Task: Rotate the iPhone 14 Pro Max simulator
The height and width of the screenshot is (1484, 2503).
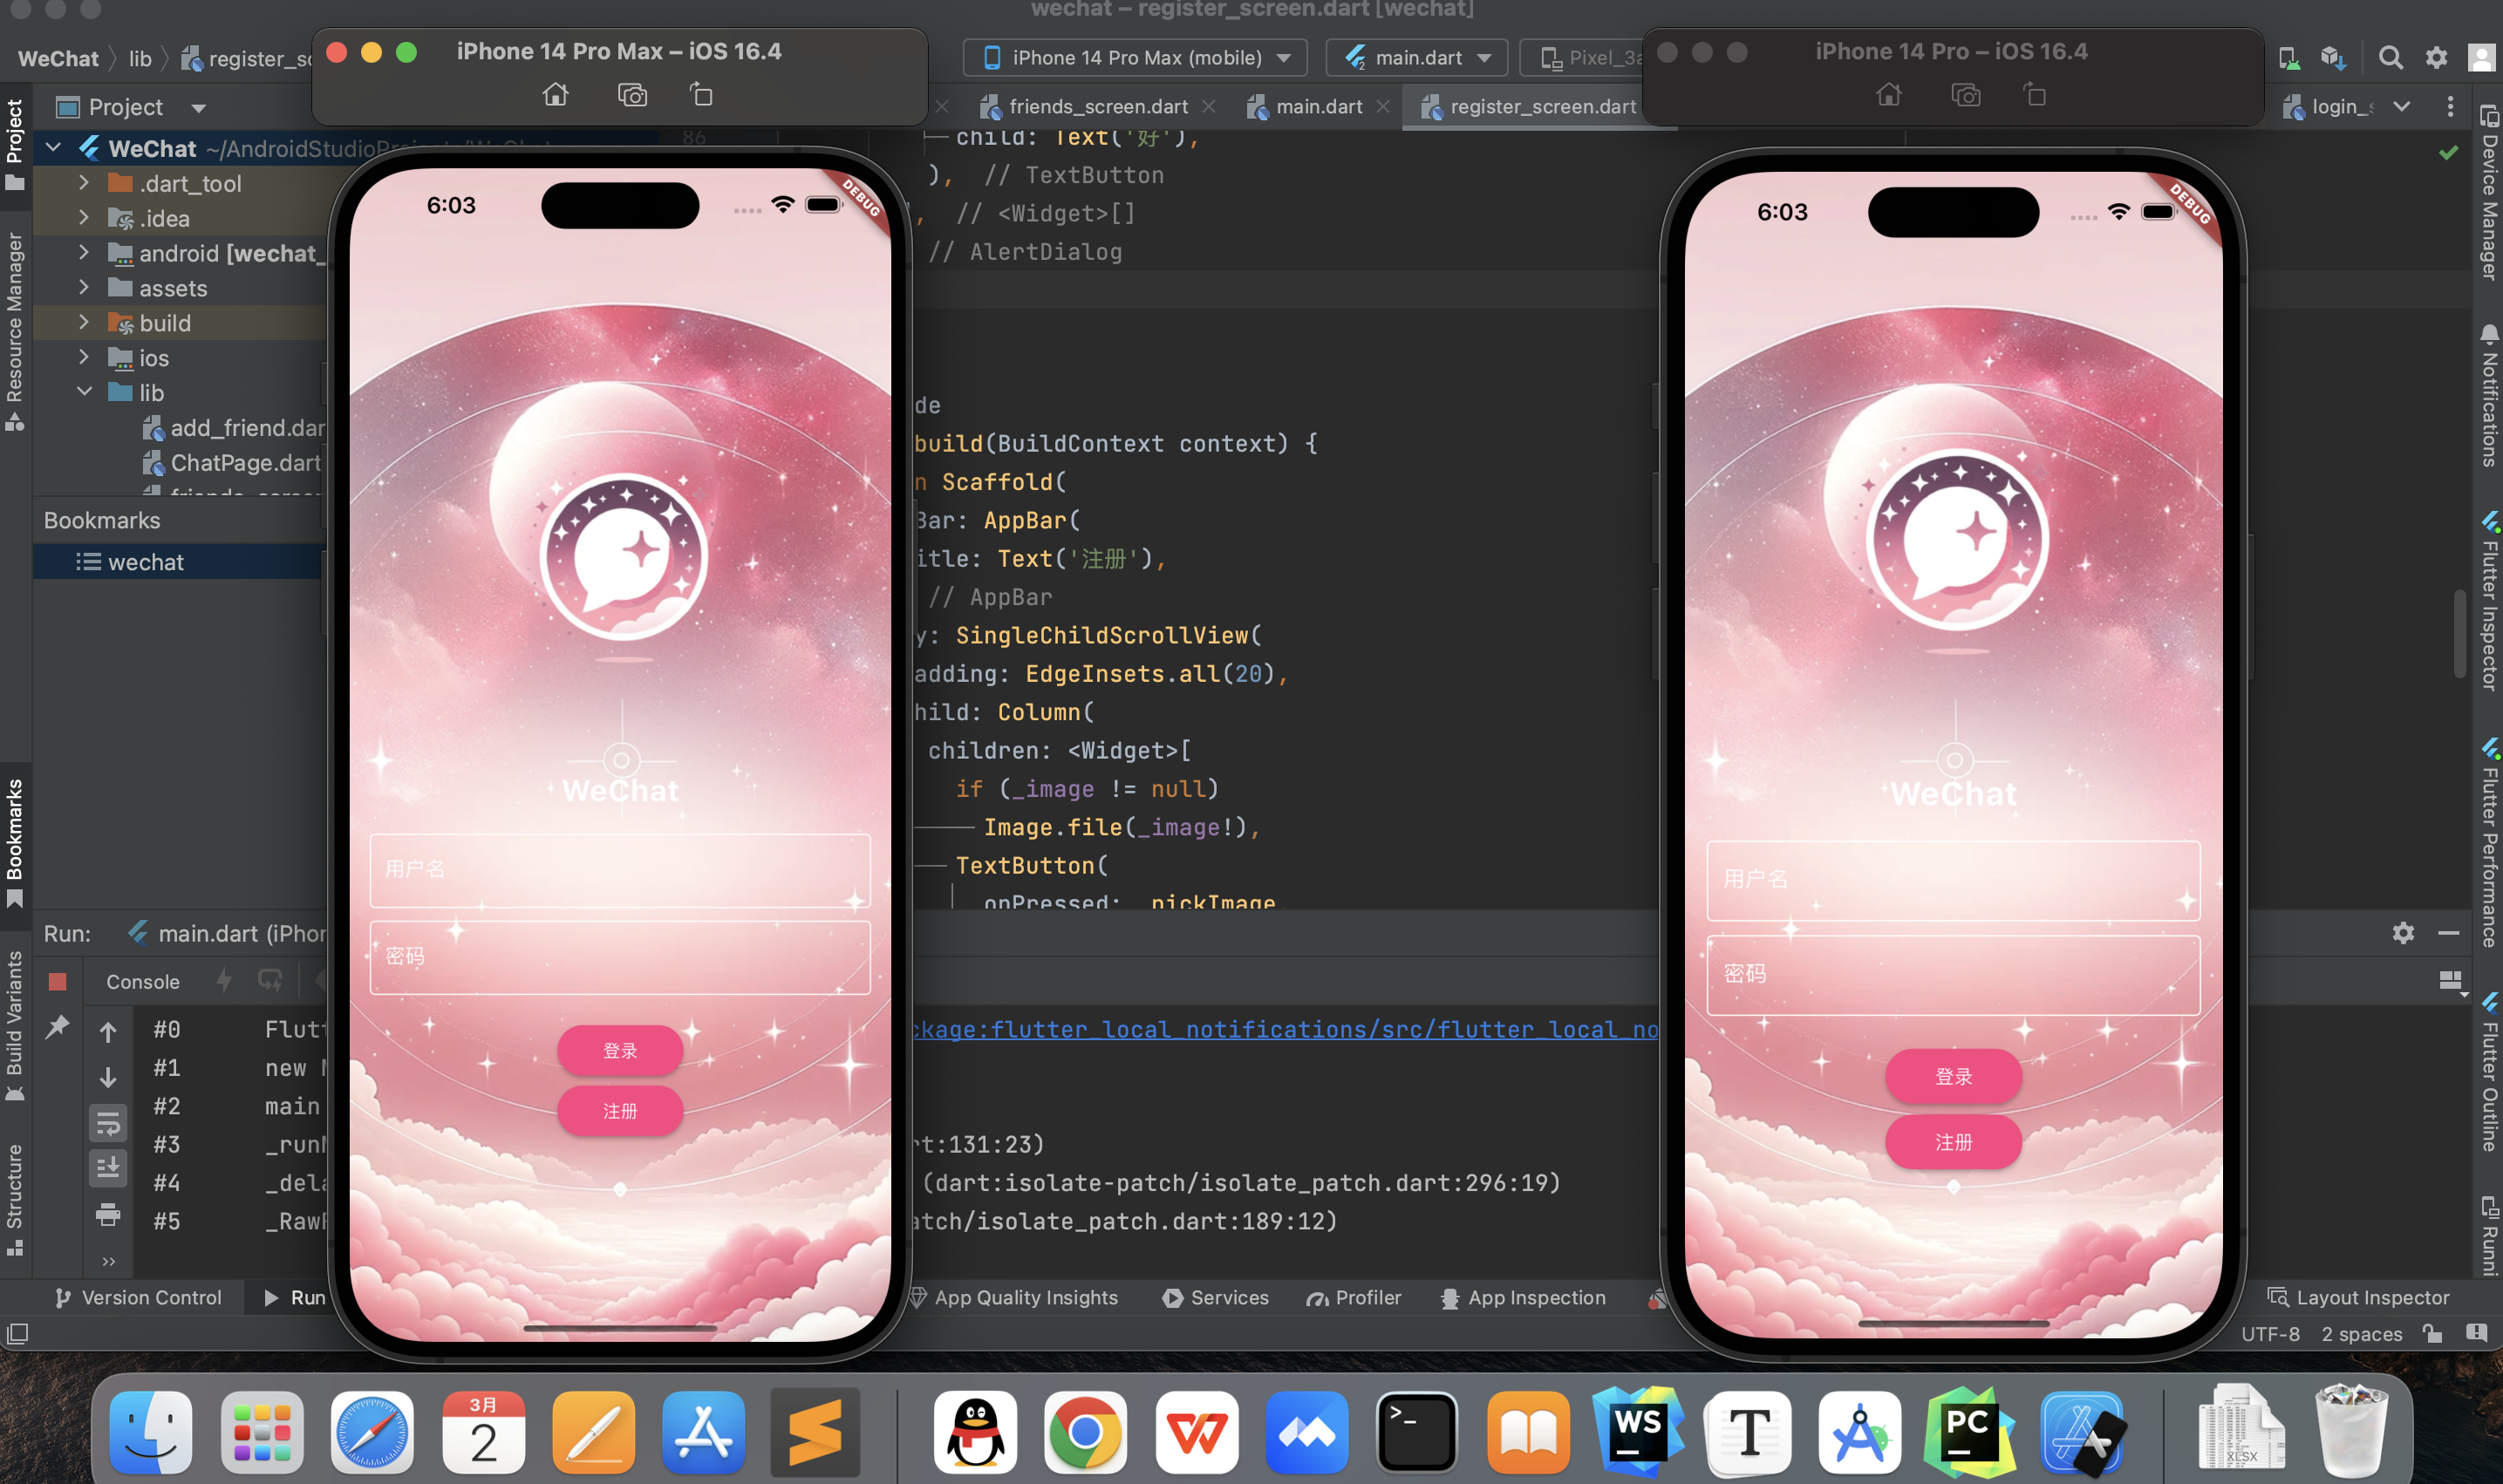Action: click(x=702, y=95)
